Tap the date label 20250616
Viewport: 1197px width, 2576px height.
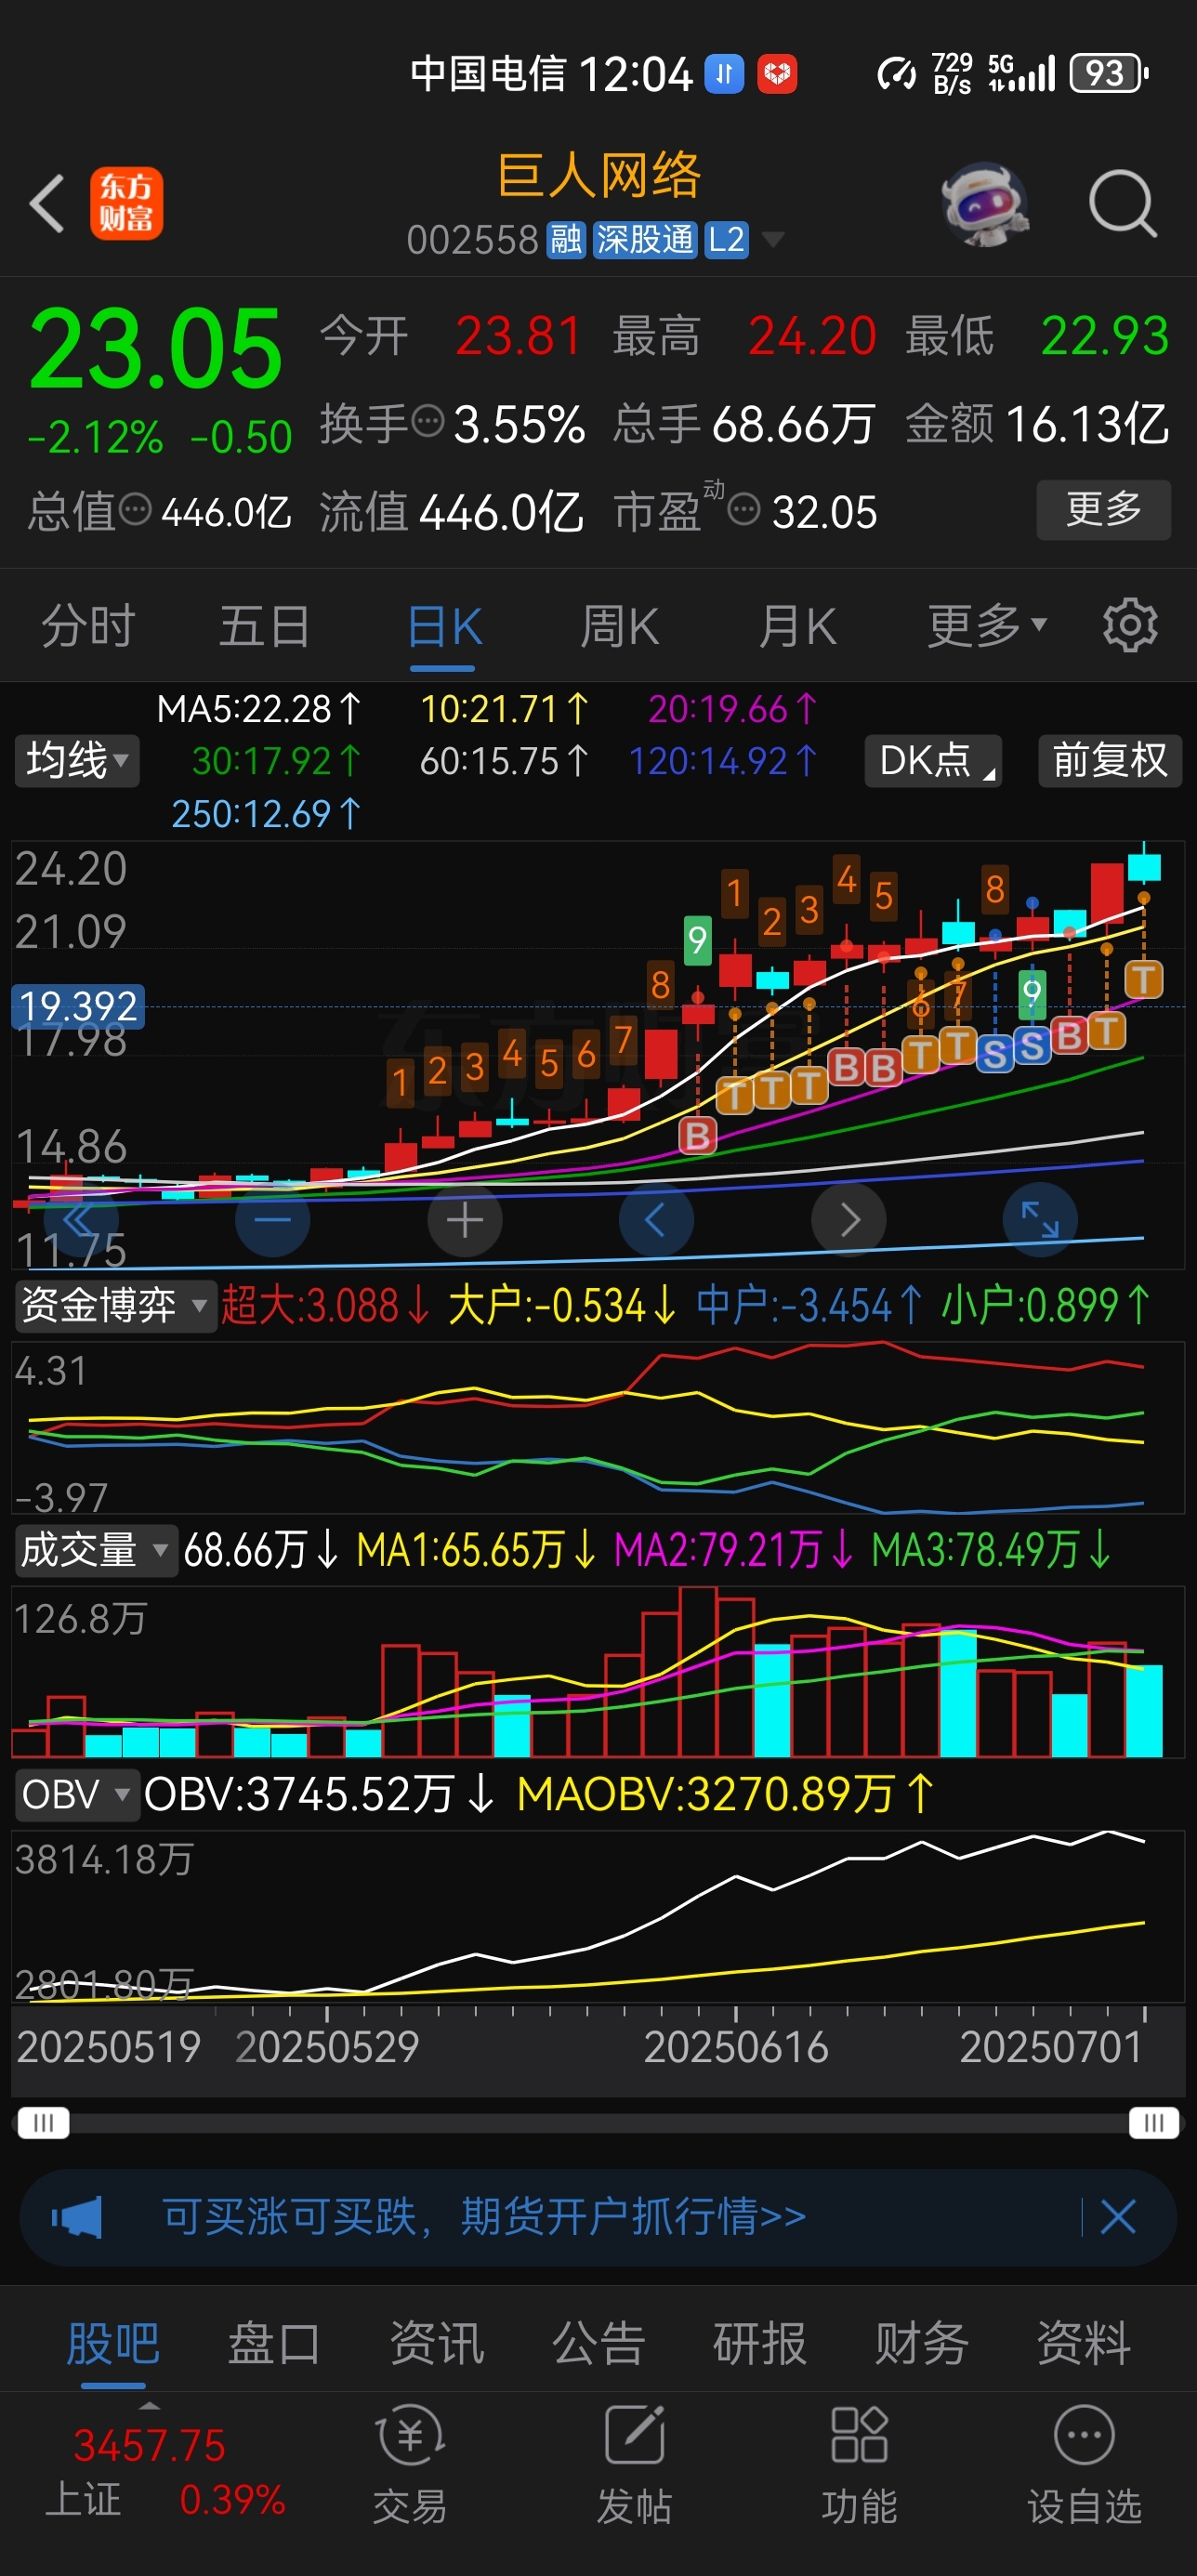tap(736, 2047)
